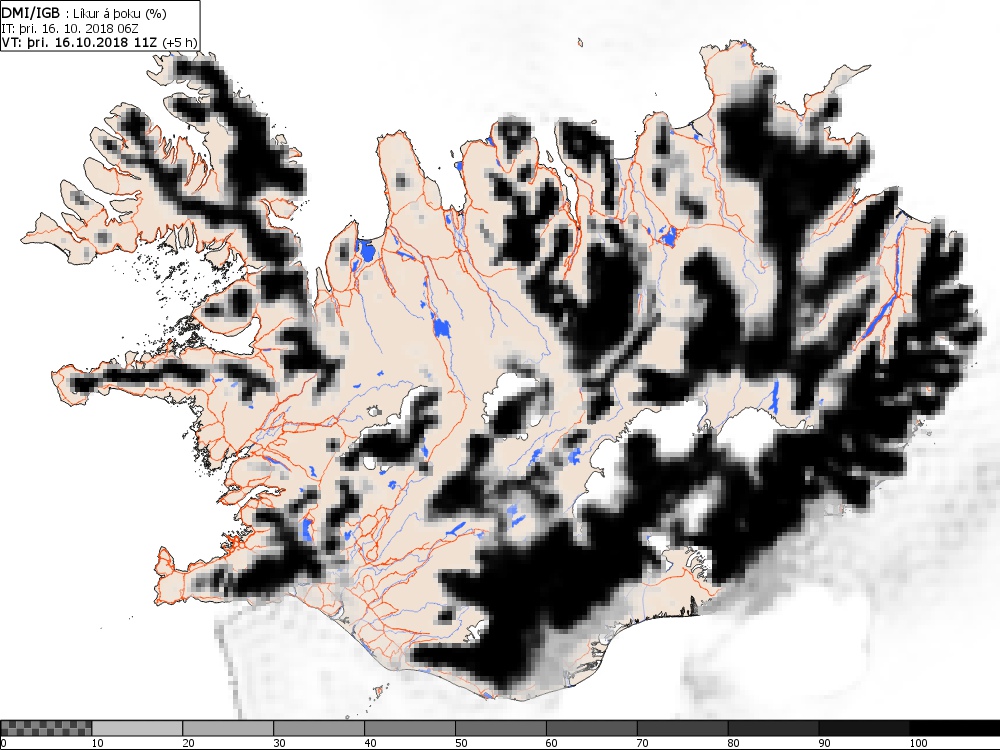
Task: Select the 'VT: þri. 16.10.2018 11Z (+5 h)' line
Action: point(99,43)
